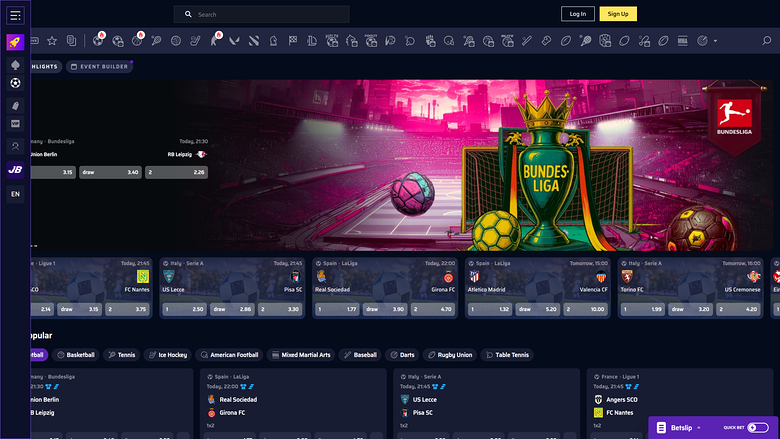
Task: Select the Rugby Union popular tab
Action: point(450,355)
